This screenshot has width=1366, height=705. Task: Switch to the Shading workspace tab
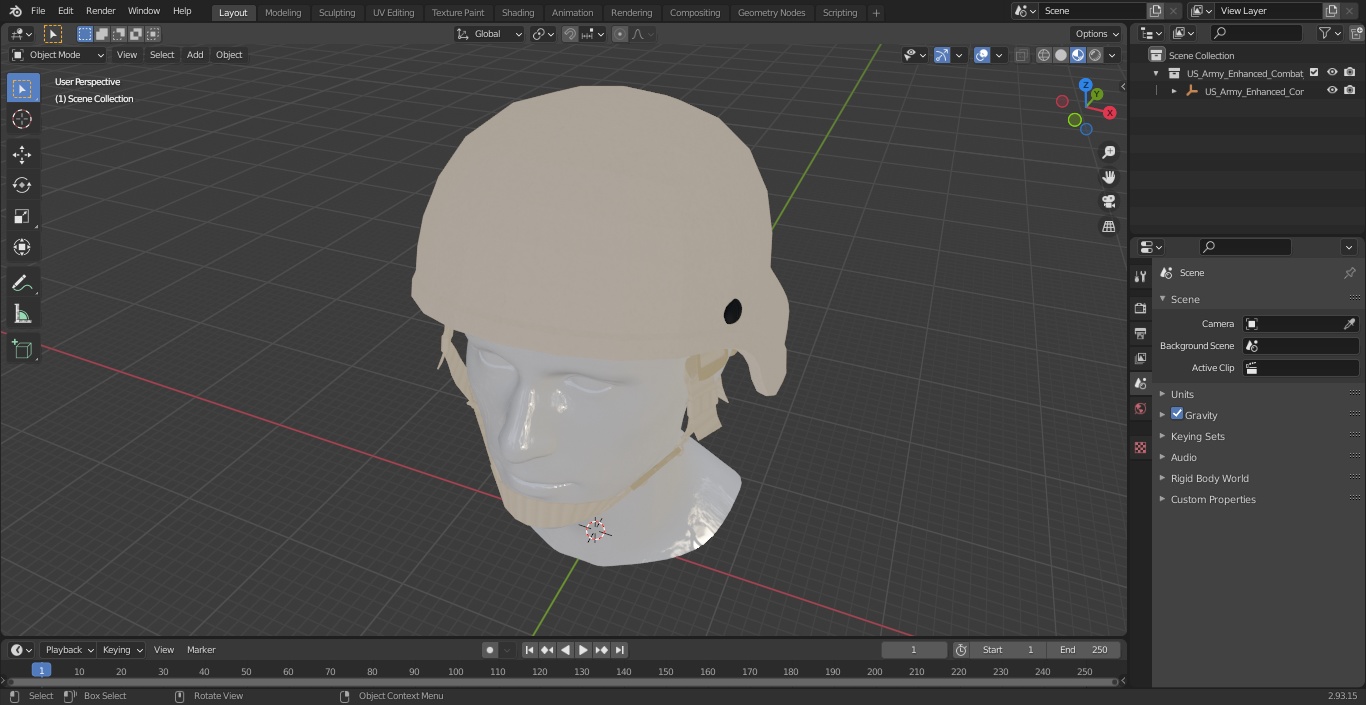(x=518, y=12)
